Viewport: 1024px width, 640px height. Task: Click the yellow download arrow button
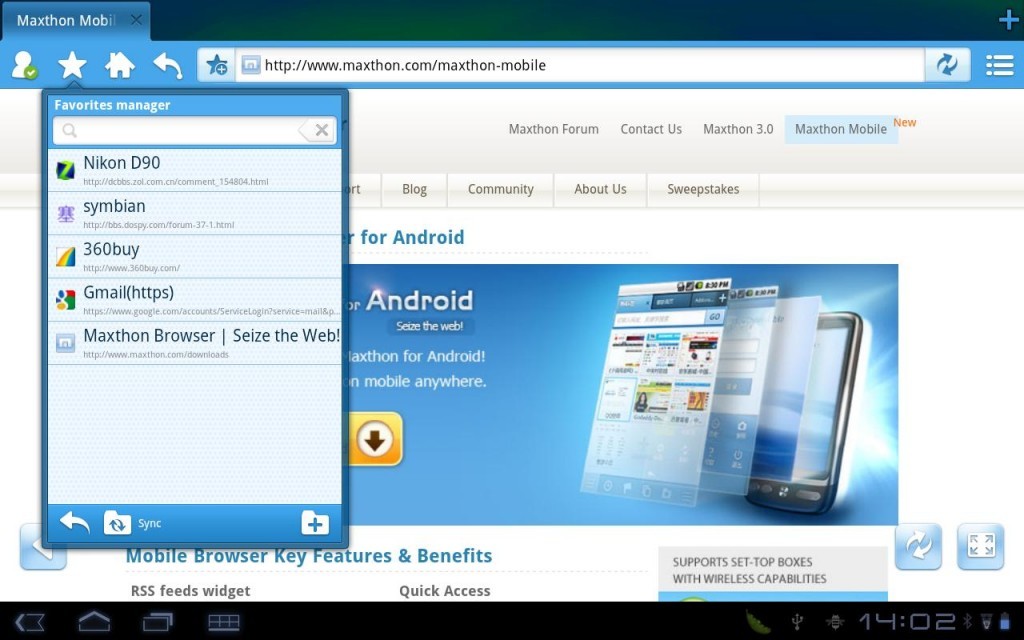click(376, 439)
